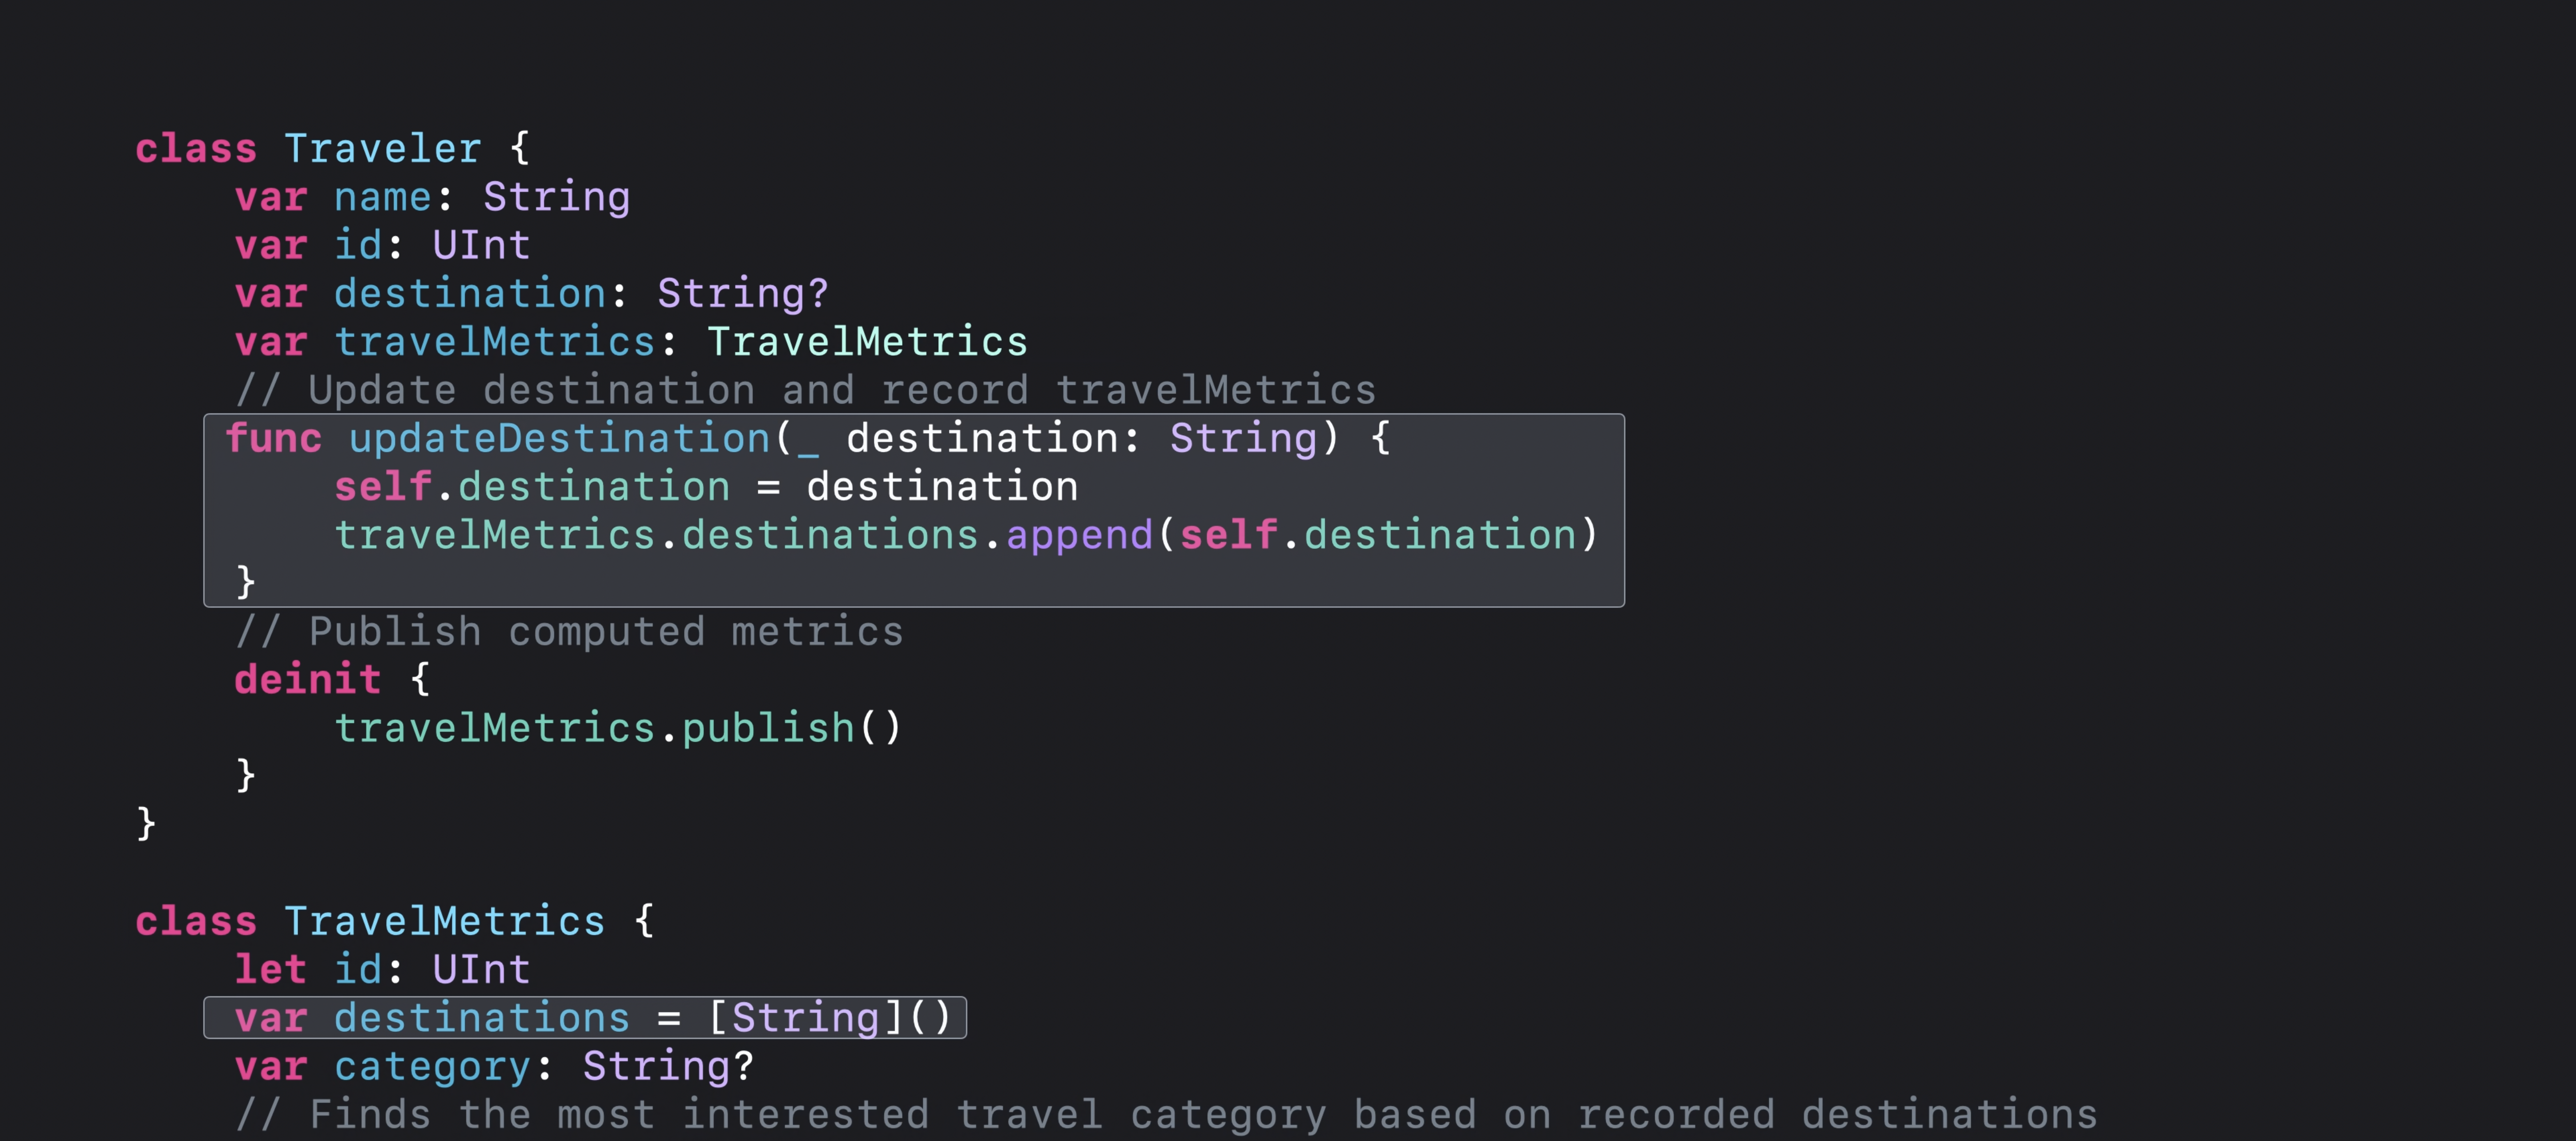
Task: Click the let keyword
Action: (270, 969)
